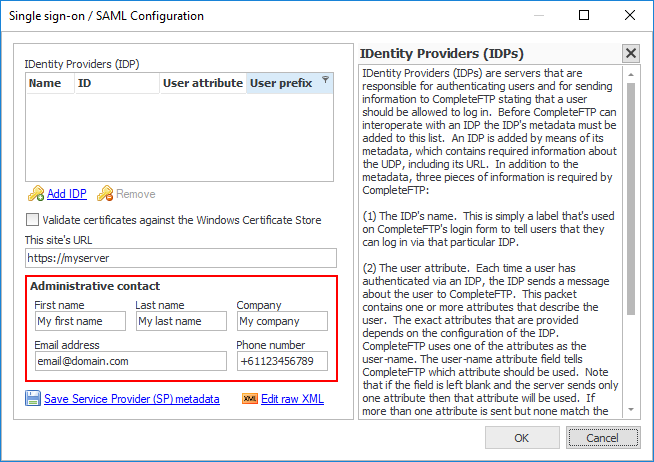Viewport: 654px width, 462px height.
Task: Focus the Email address field
Action: 128,361
